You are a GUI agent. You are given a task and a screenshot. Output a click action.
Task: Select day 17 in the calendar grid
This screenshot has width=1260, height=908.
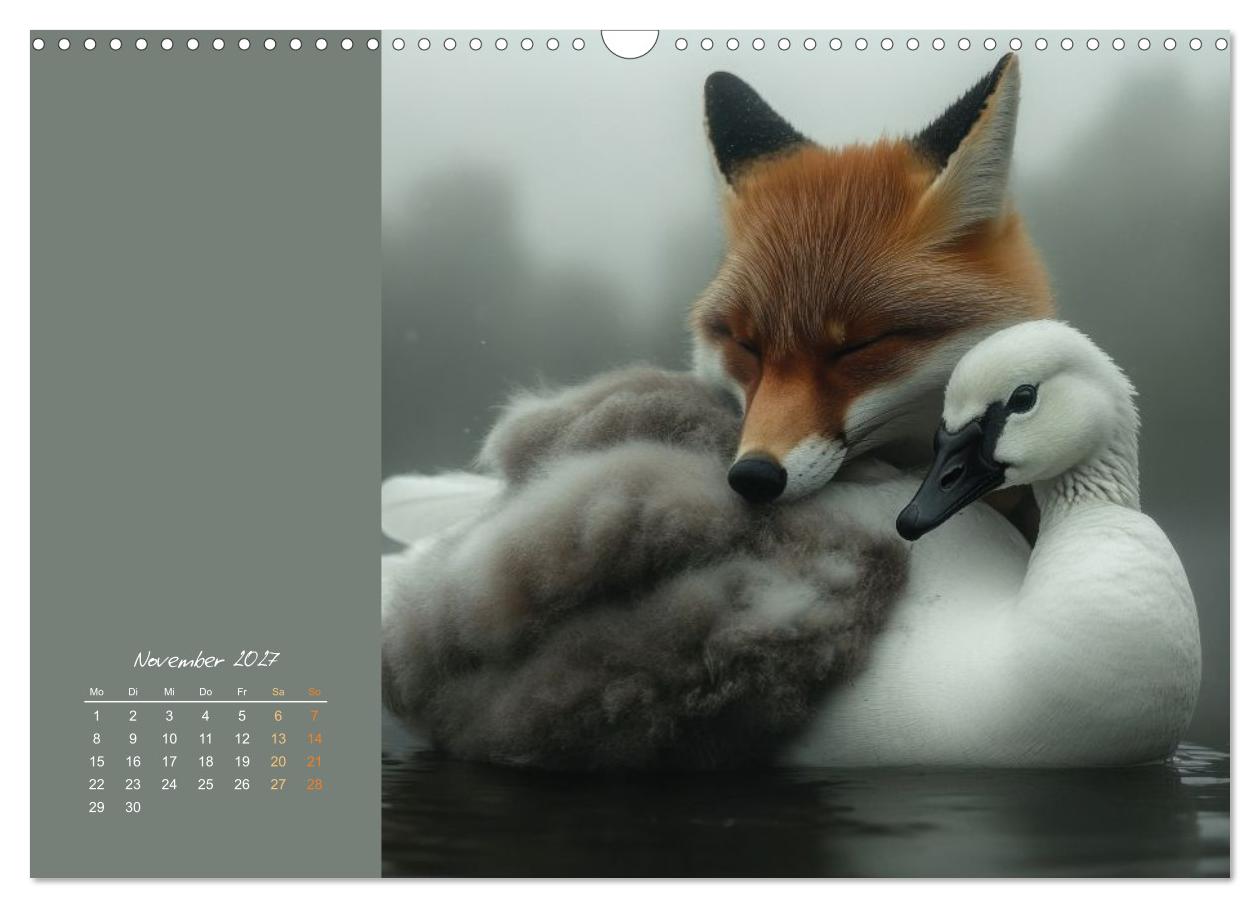click(x=169, y=762)
